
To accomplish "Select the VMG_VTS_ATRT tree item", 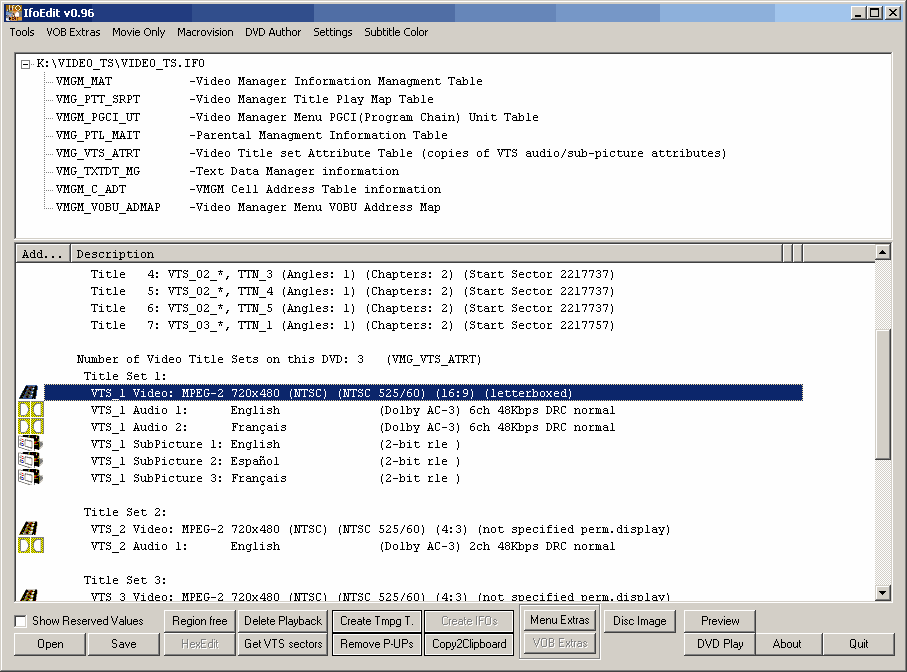I will pyautogui.click(x=98, y=153).
